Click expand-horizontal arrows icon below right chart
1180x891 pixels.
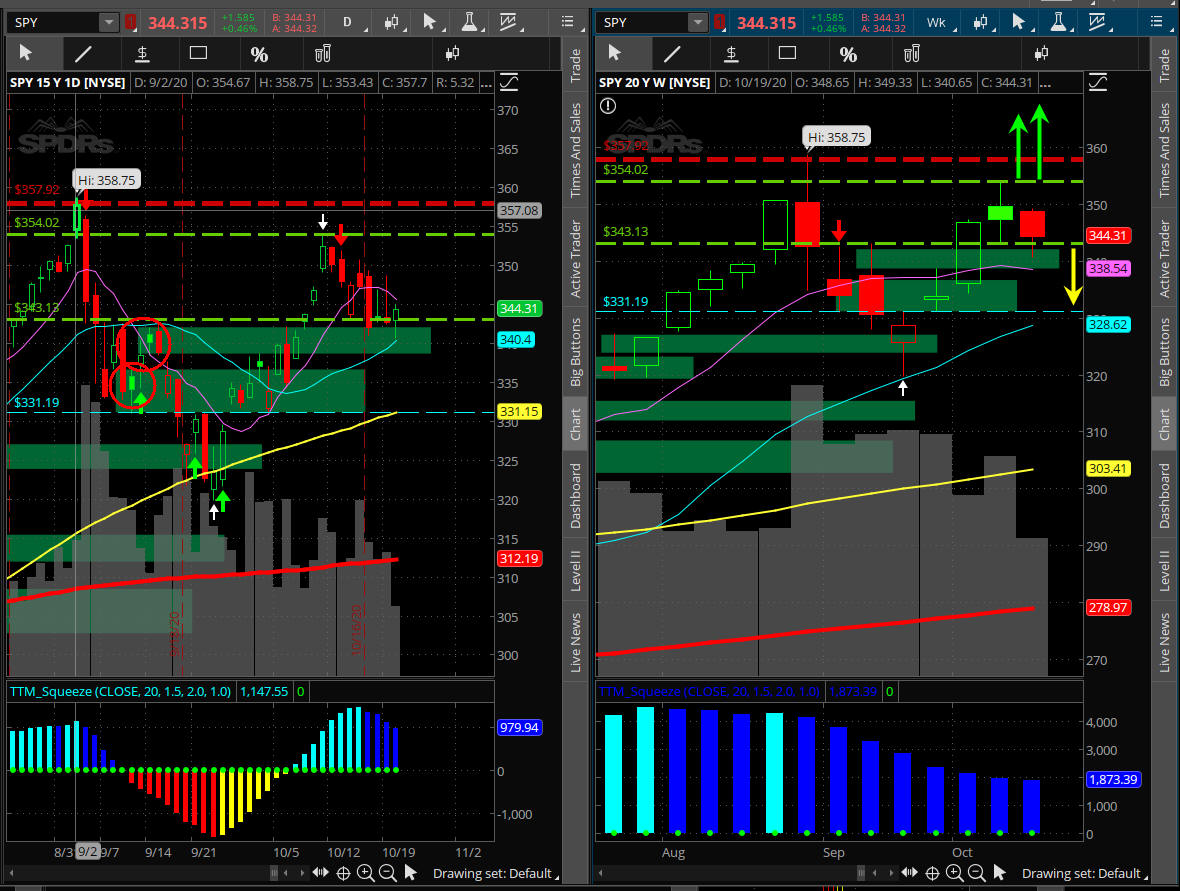point(910,873)
